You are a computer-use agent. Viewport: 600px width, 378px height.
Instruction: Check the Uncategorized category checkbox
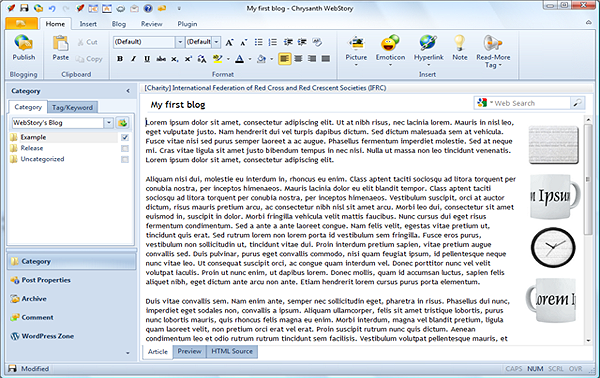pos(125,159)
